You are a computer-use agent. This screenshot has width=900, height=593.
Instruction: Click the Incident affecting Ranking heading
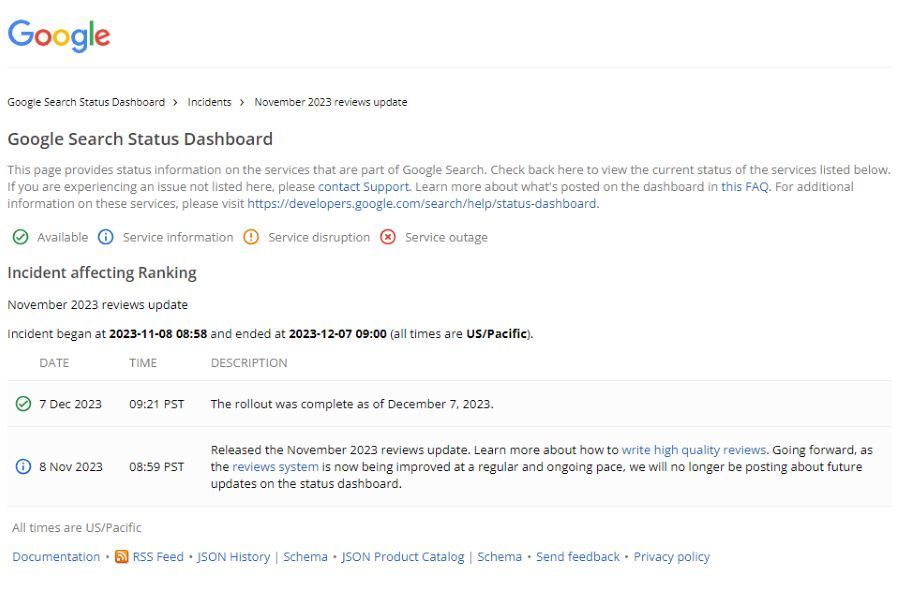coord(102,273)
